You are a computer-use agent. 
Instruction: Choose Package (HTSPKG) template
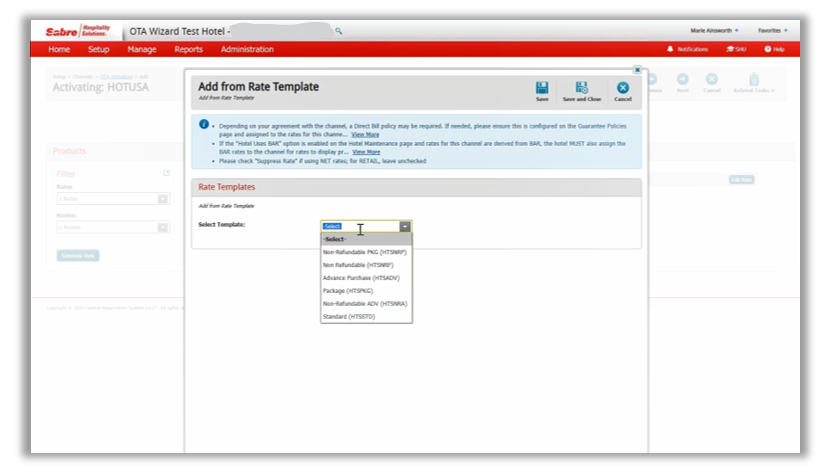point(366,291)
